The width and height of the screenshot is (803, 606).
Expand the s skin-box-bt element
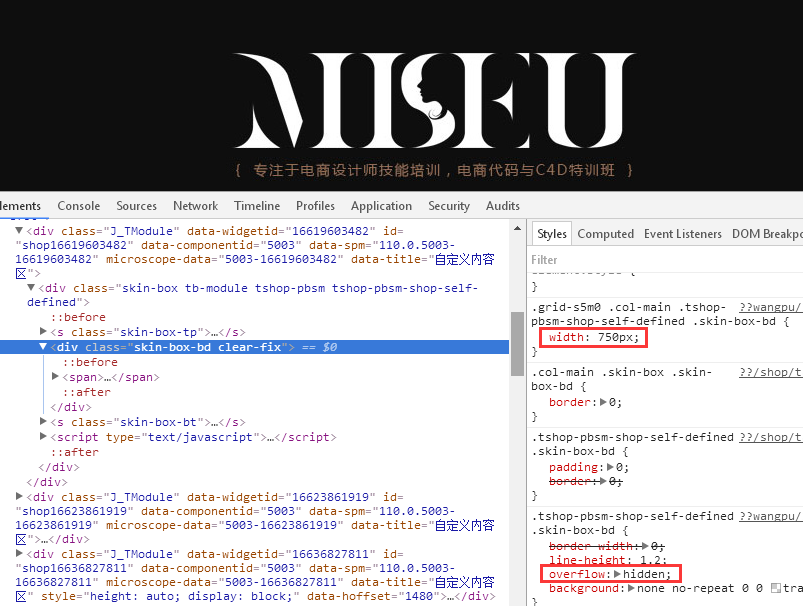(x=44, y=421)
